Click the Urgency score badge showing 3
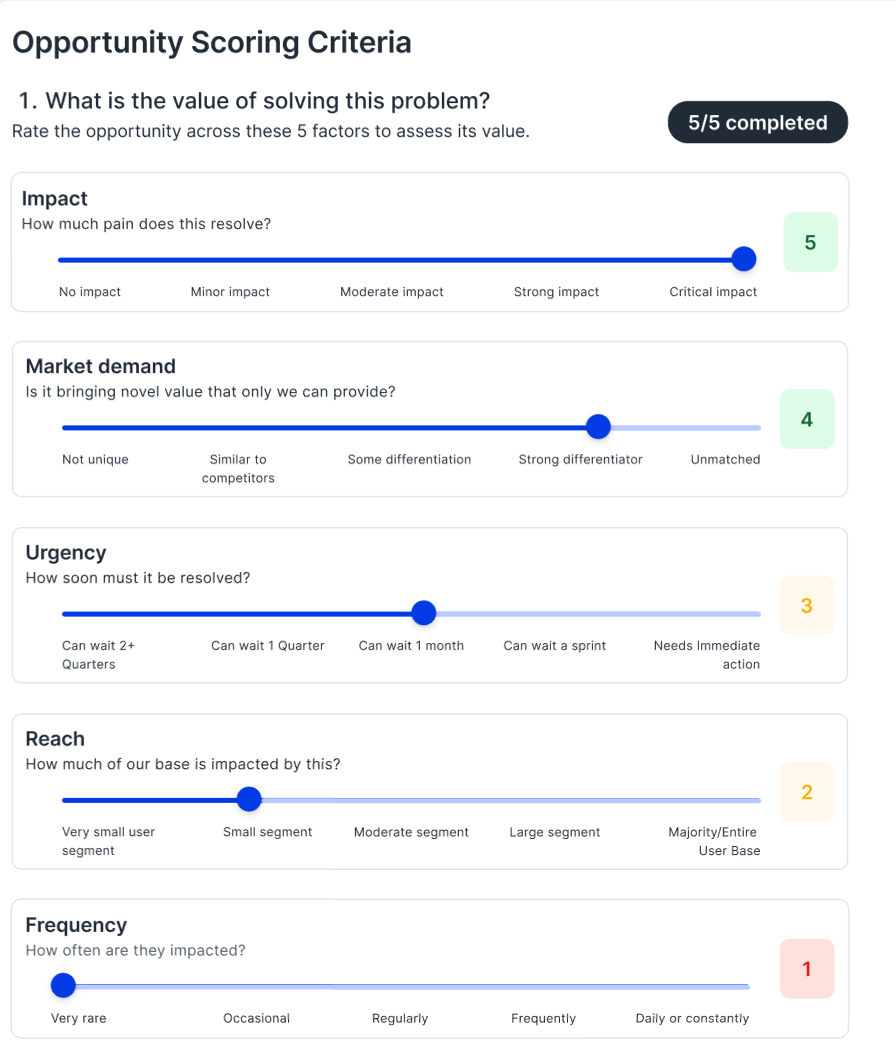895x1048 pixels. 806,605
